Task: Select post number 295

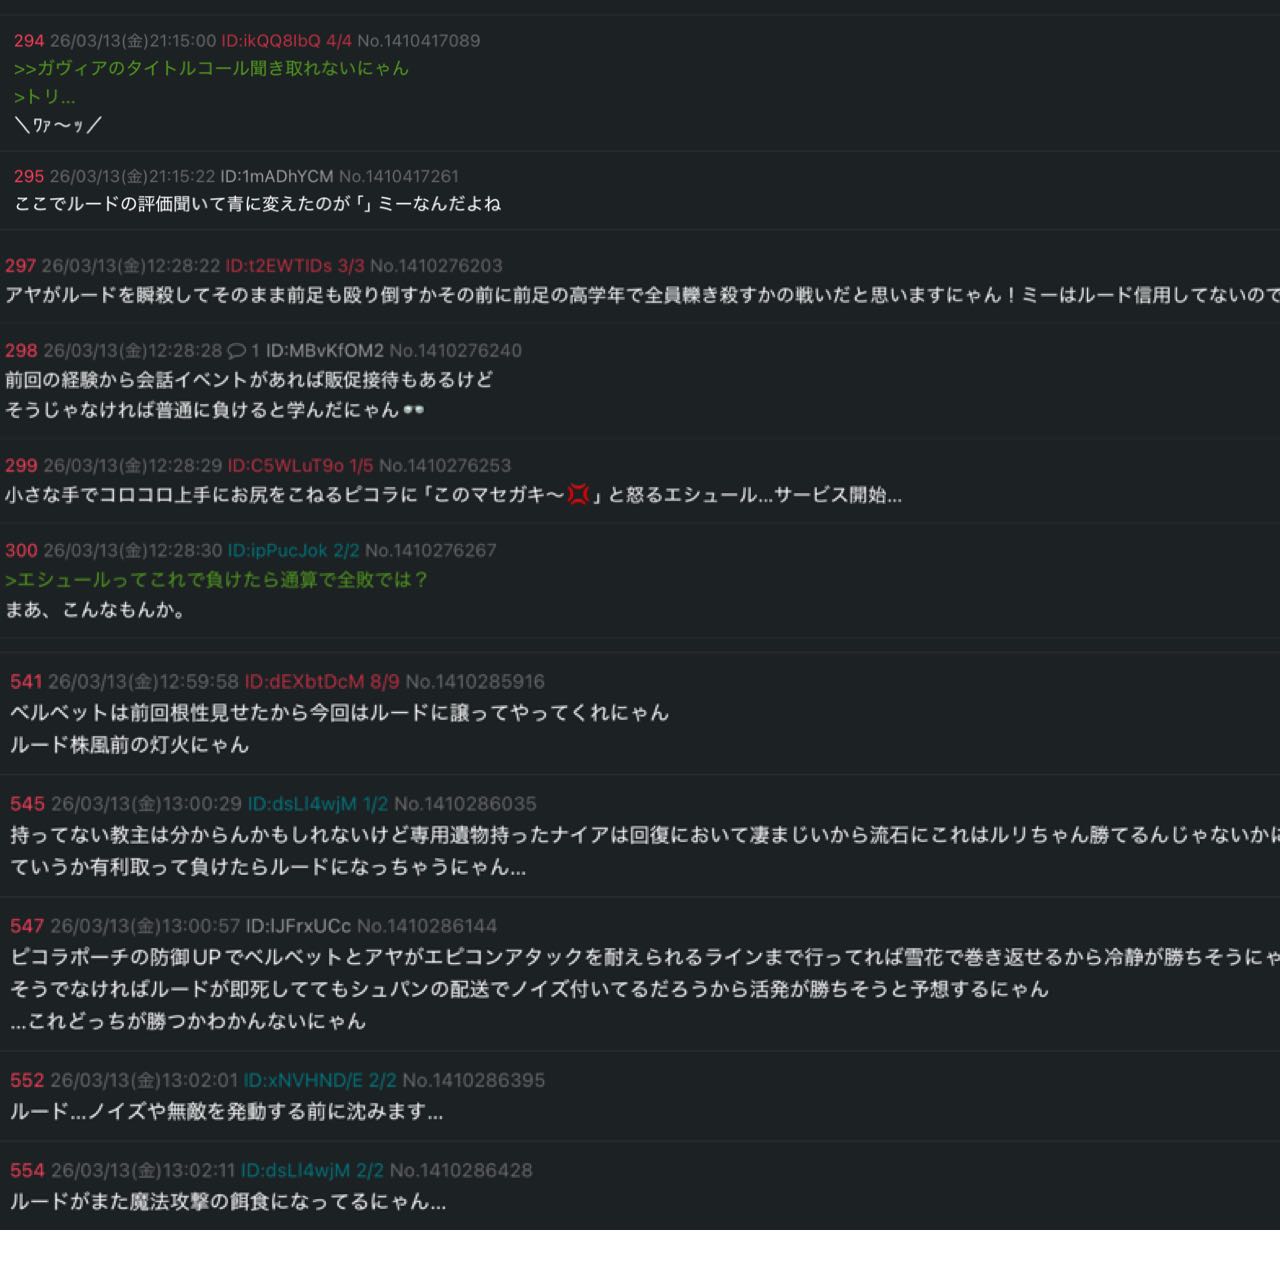Action: [x=29, y=177]
